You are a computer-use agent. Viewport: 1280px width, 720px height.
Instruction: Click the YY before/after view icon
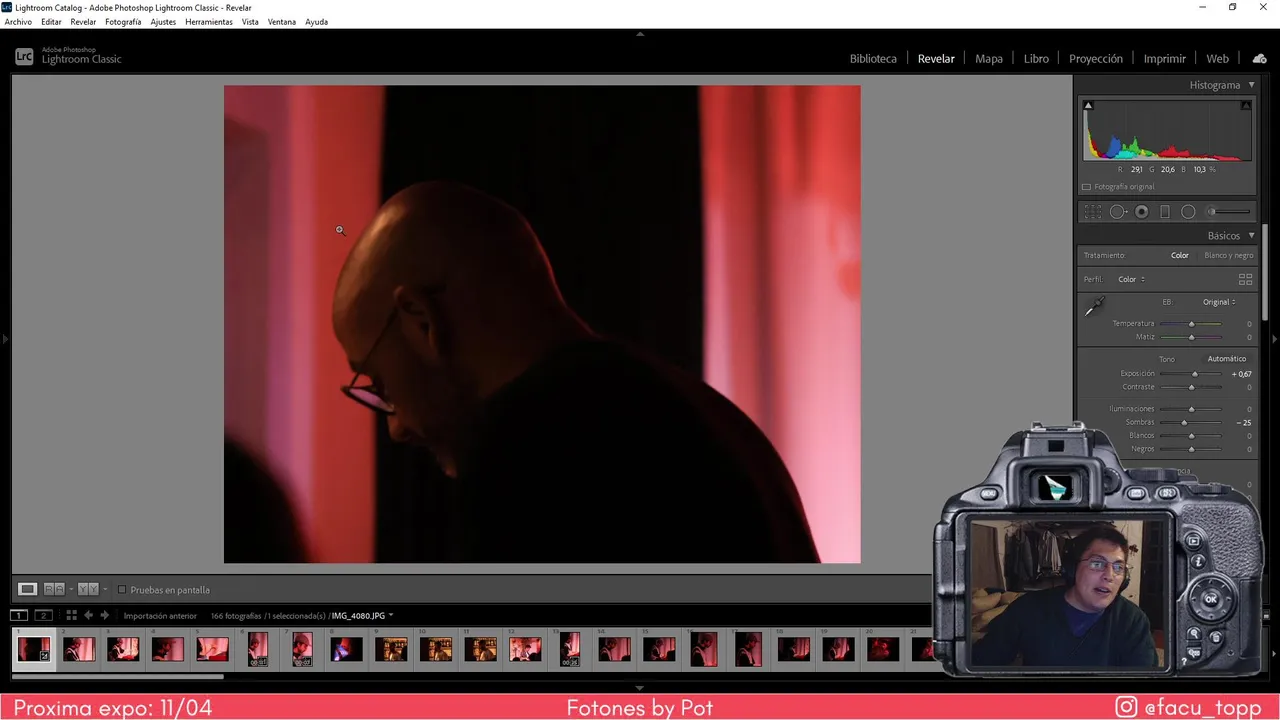click(87, 589)
